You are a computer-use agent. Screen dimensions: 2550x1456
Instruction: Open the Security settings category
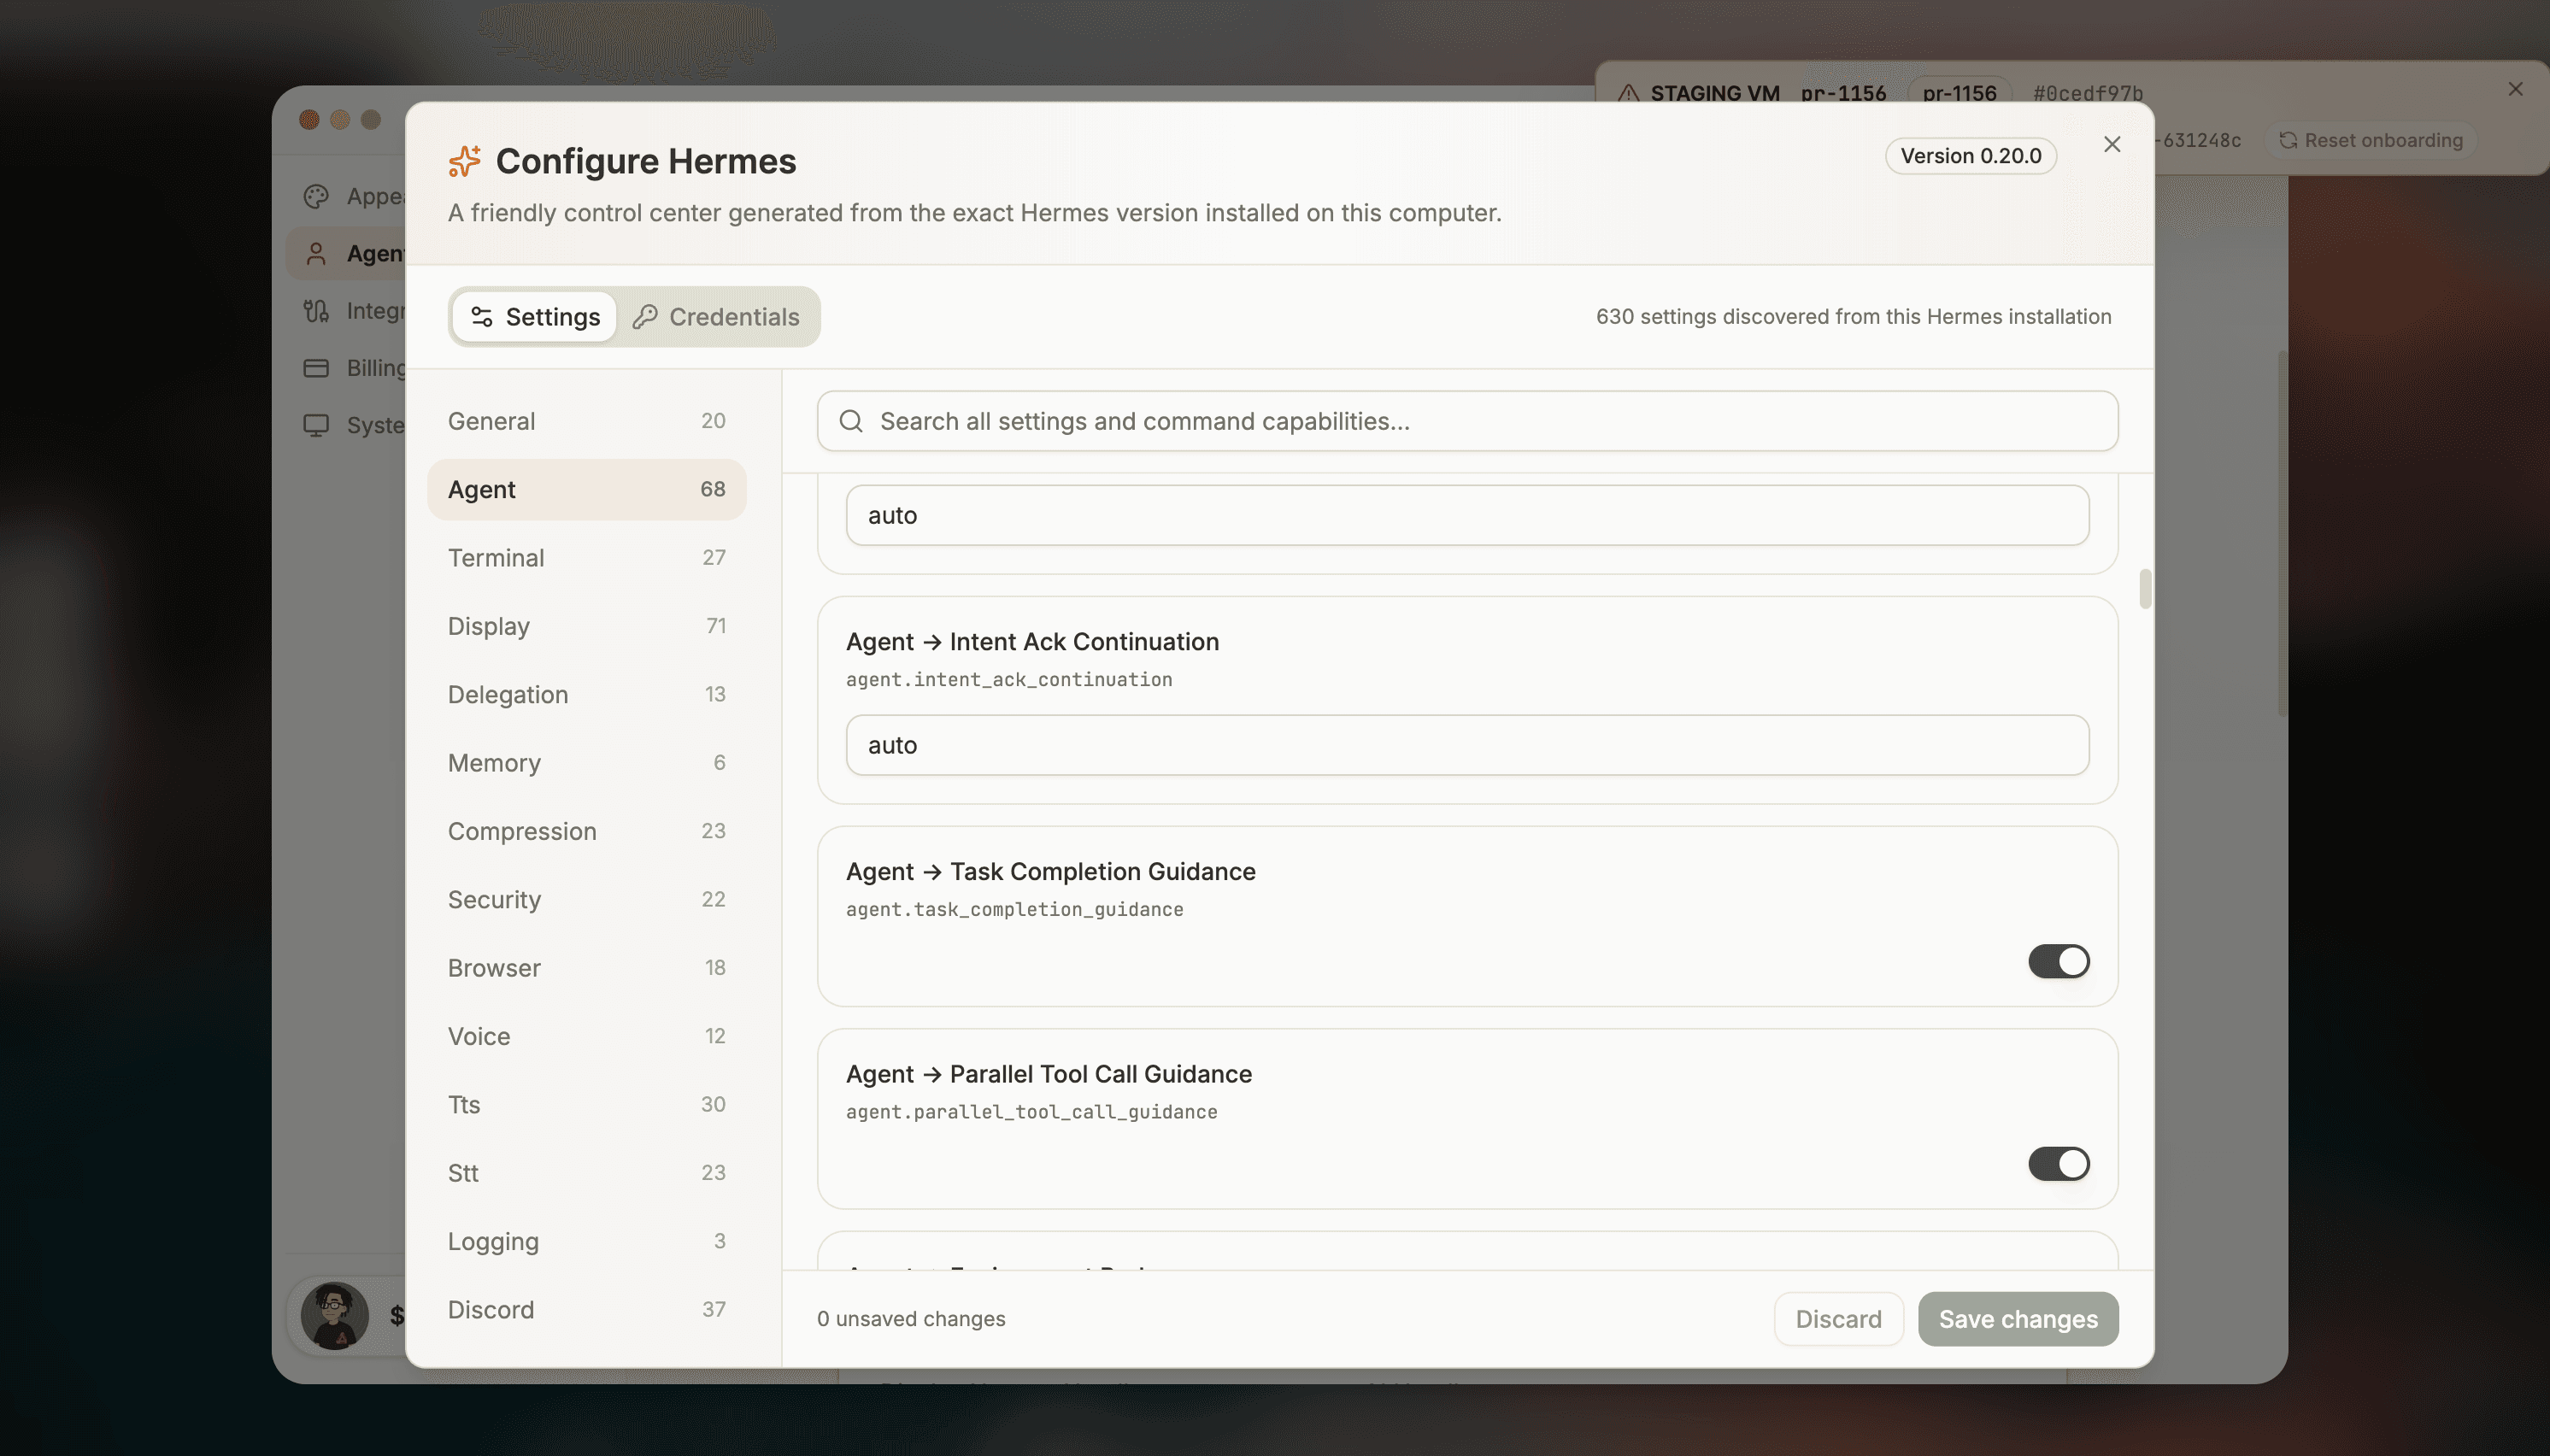click(586, 900)
